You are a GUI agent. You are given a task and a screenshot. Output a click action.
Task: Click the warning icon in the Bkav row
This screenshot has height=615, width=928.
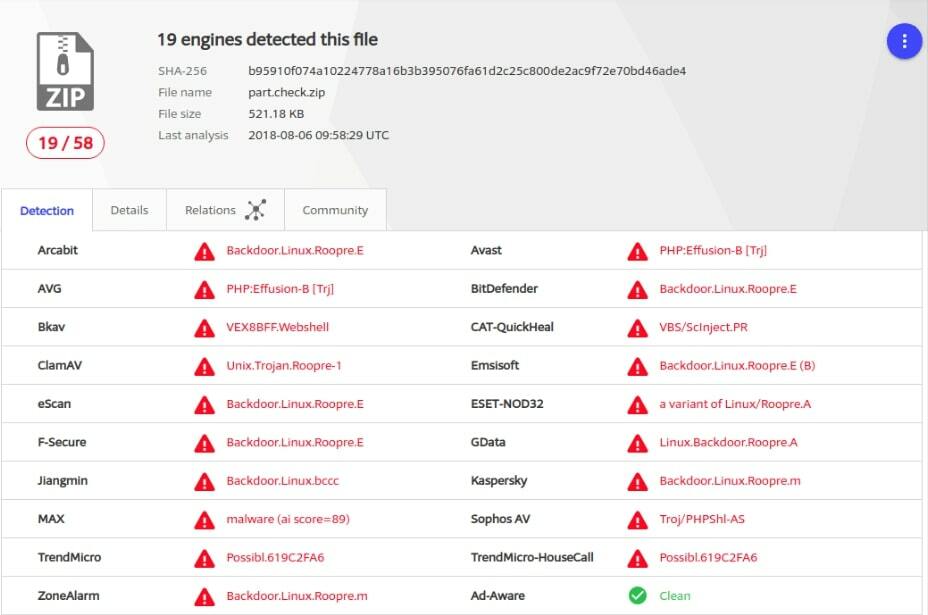(204, 329)
